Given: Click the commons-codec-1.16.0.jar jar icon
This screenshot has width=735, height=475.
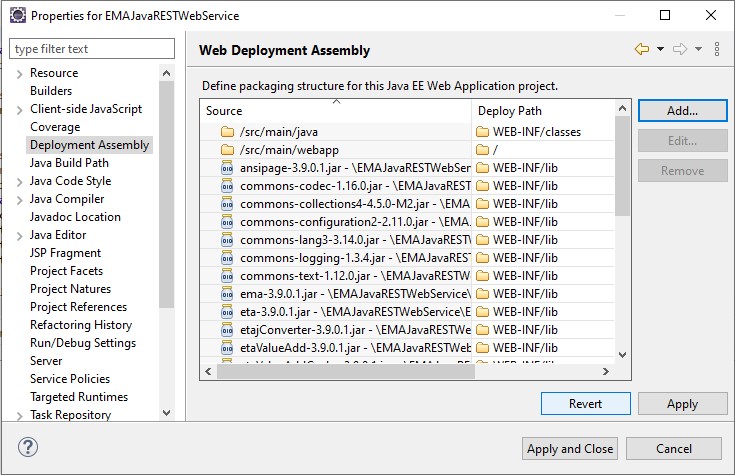Looking at the screenshot, I should (x=227, y=186).
